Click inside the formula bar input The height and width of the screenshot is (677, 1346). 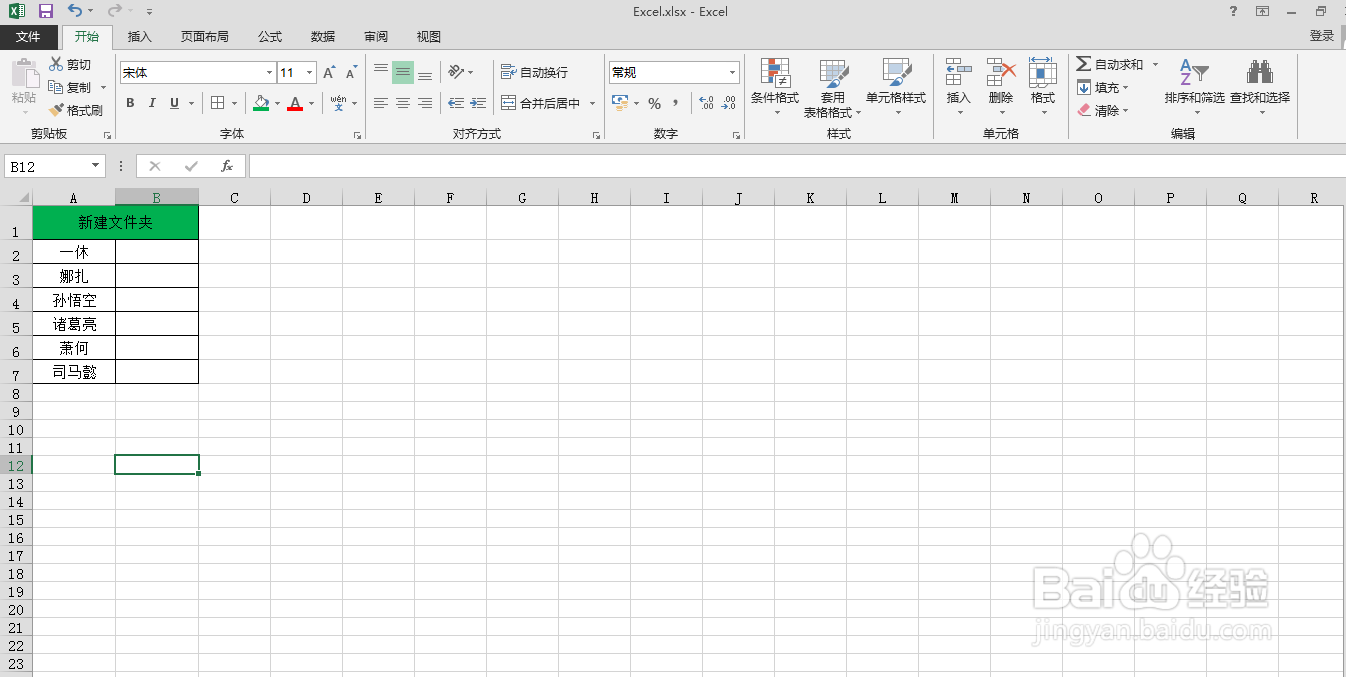click(x=797, y=166)
